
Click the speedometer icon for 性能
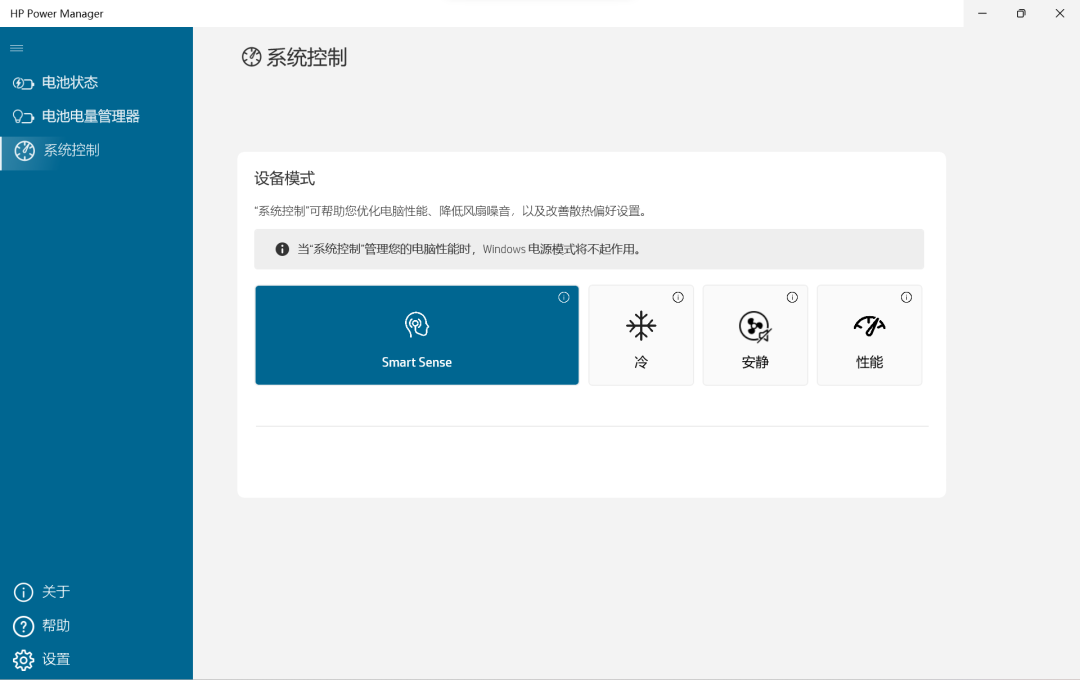[x=869, y=325]
